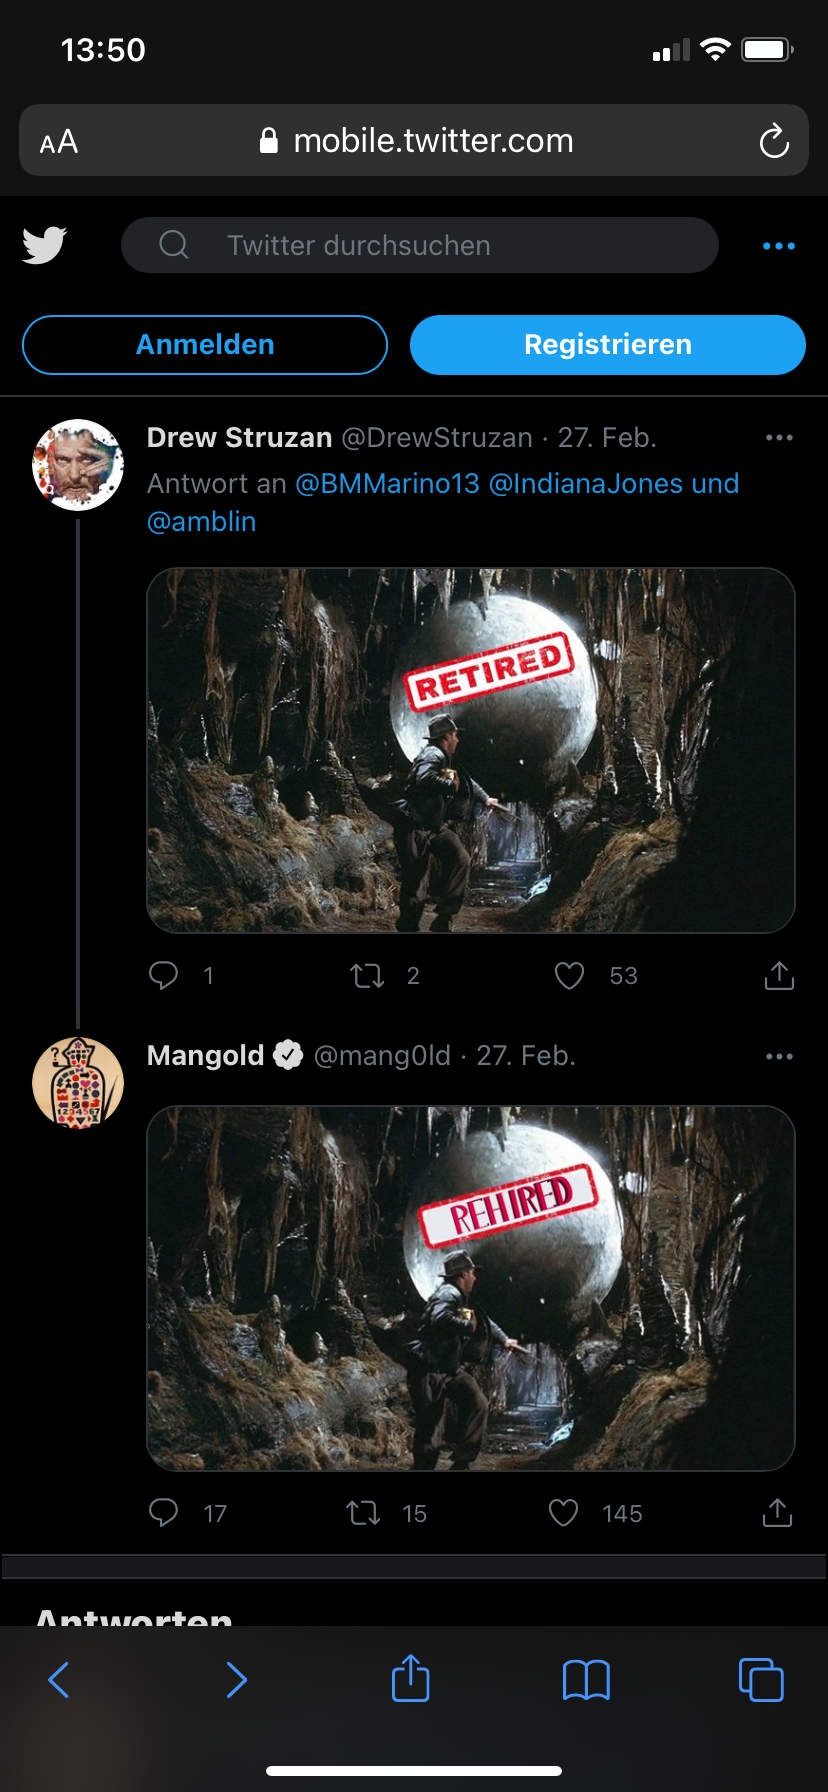The width and height of the screenshot is (828, 1792).
Task: Tap Safari share sheet icon
Action: click(x=410, y=1678)
